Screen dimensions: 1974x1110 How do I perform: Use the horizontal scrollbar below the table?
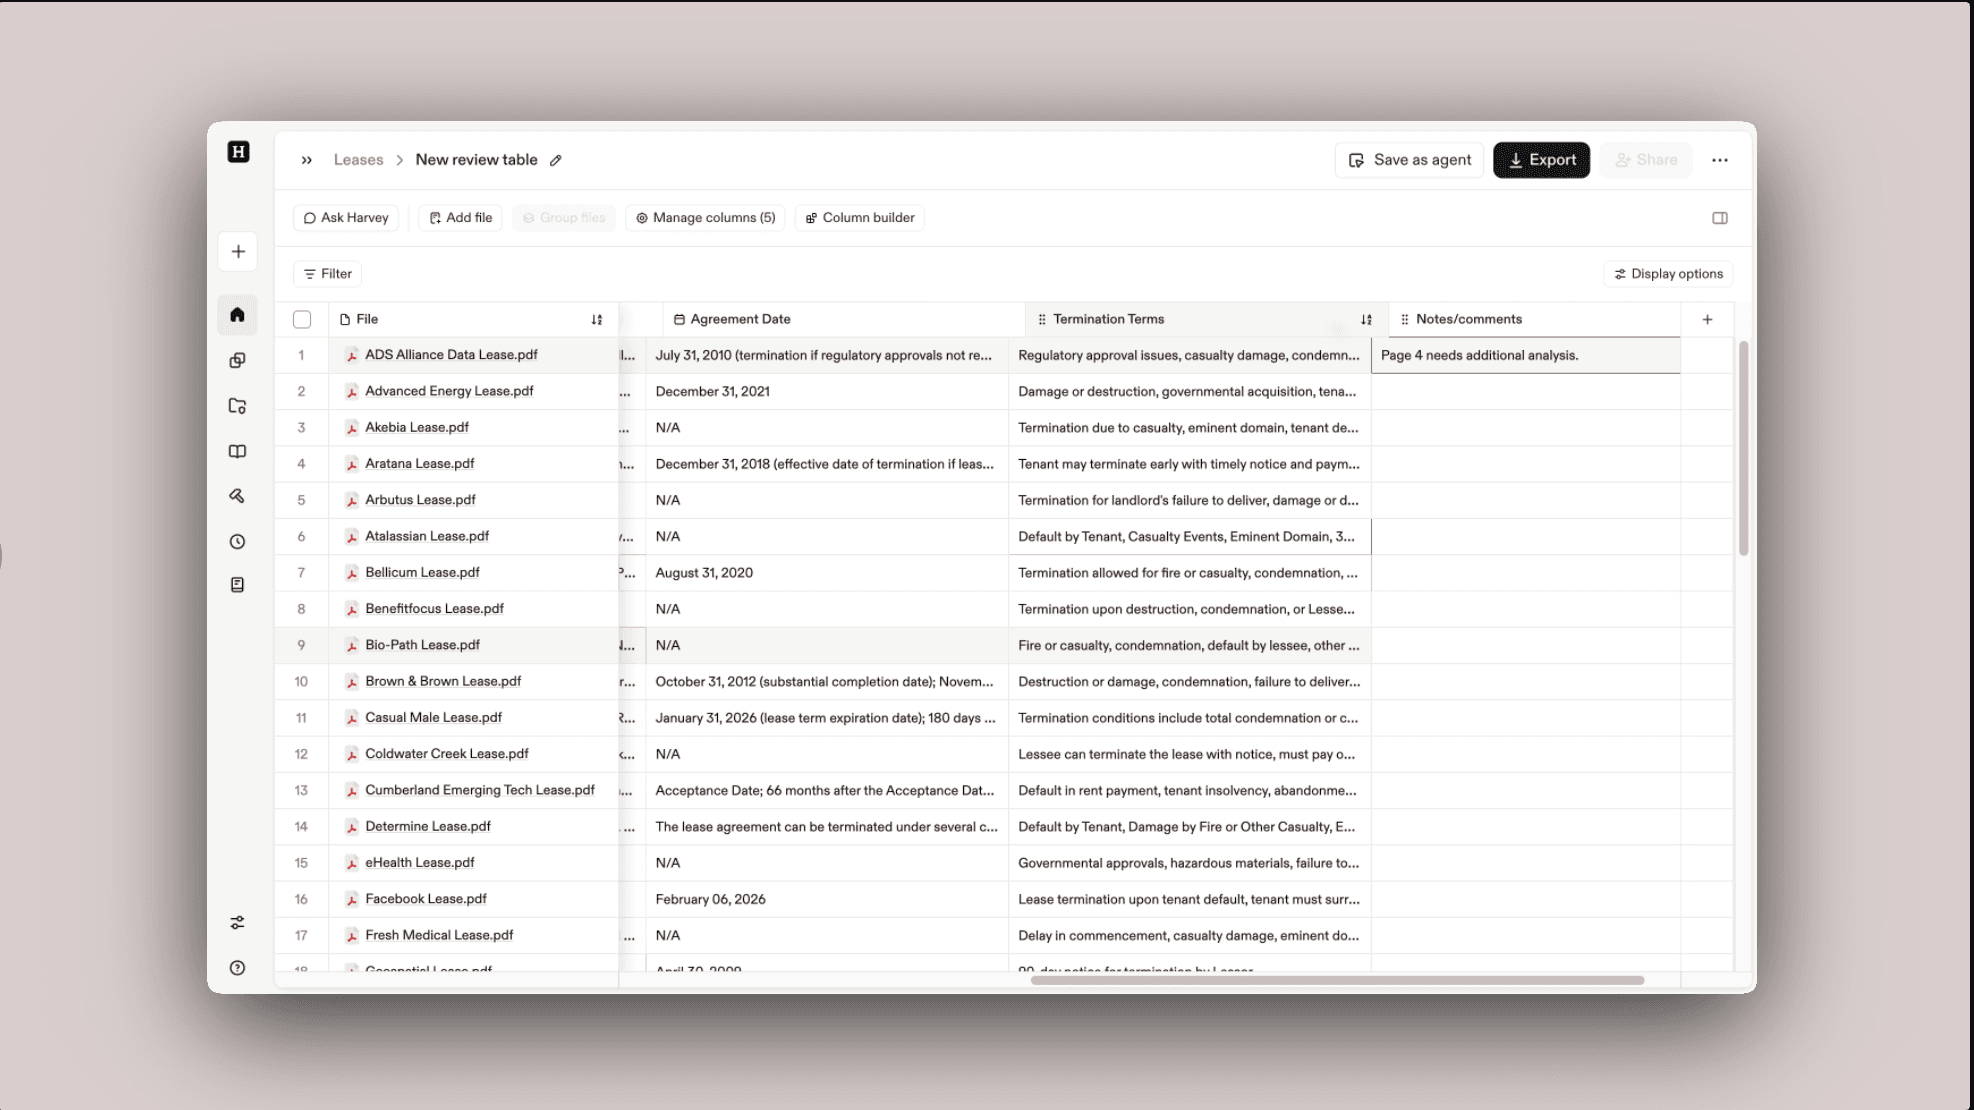point(1337,980)
